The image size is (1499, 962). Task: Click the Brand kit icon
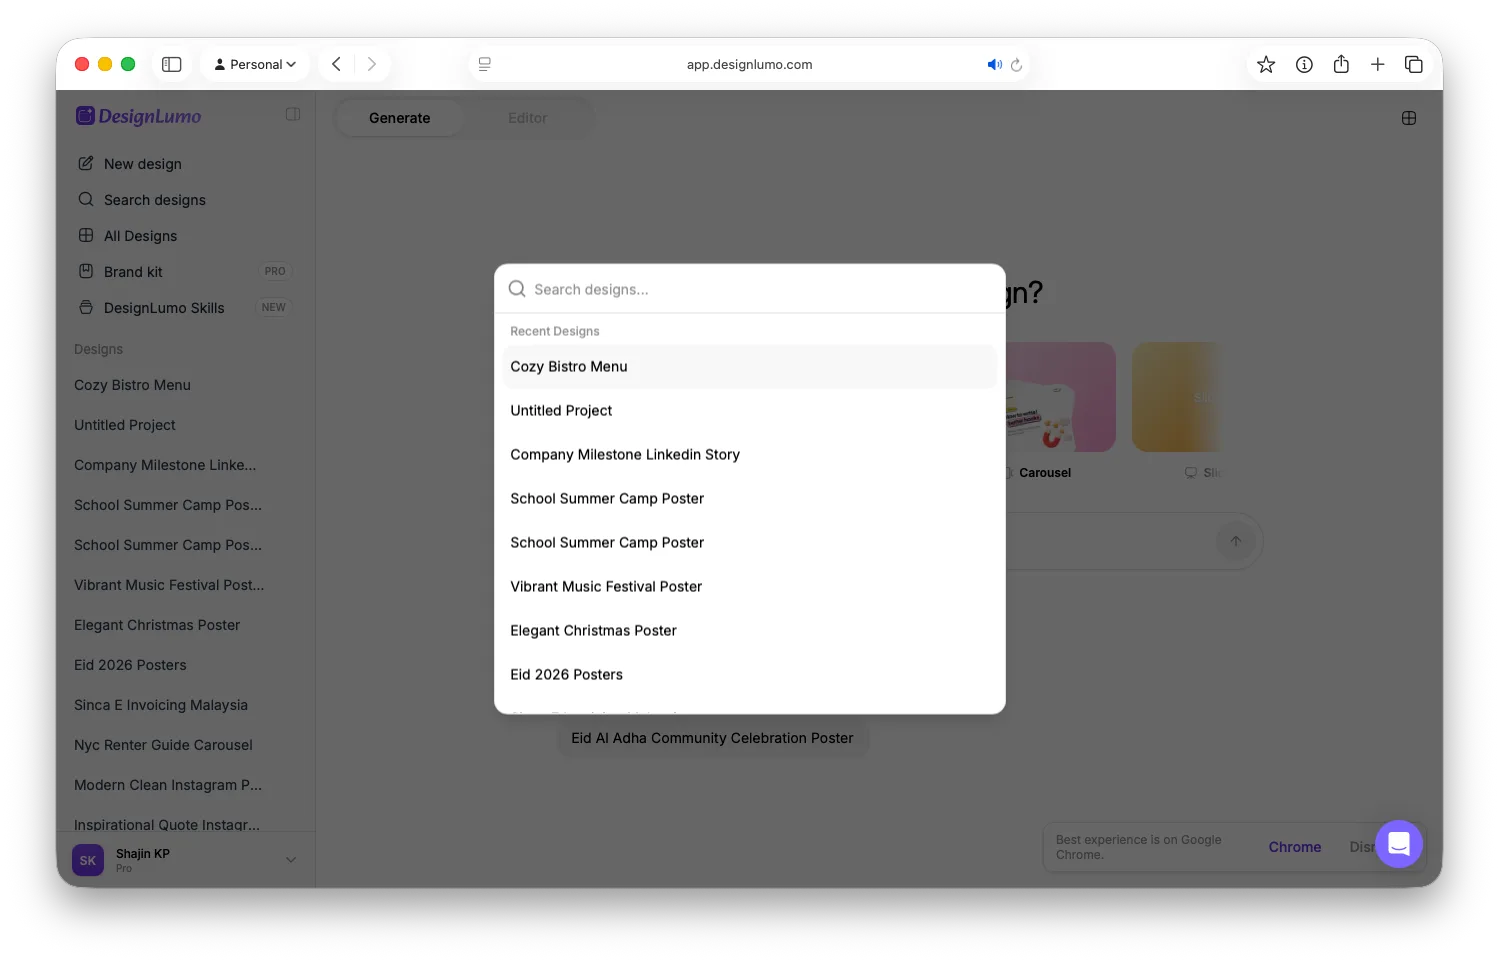pyautogui.click(x=86, y=271)
